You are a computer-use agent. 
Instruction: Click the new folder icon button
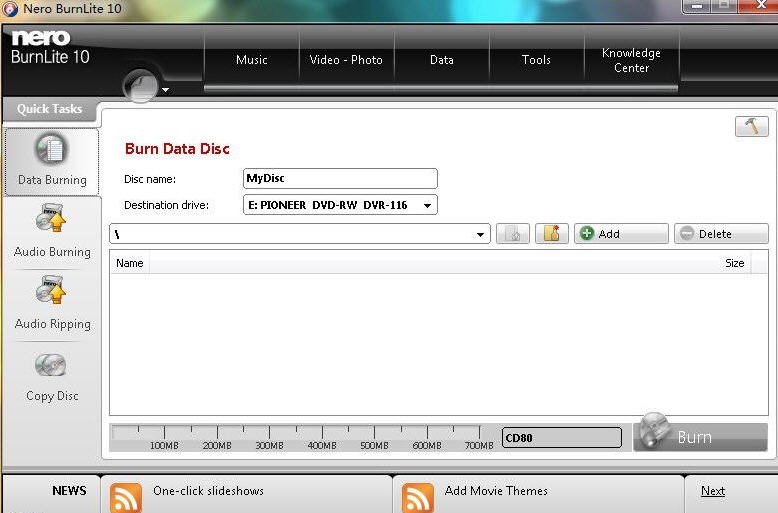552,234
